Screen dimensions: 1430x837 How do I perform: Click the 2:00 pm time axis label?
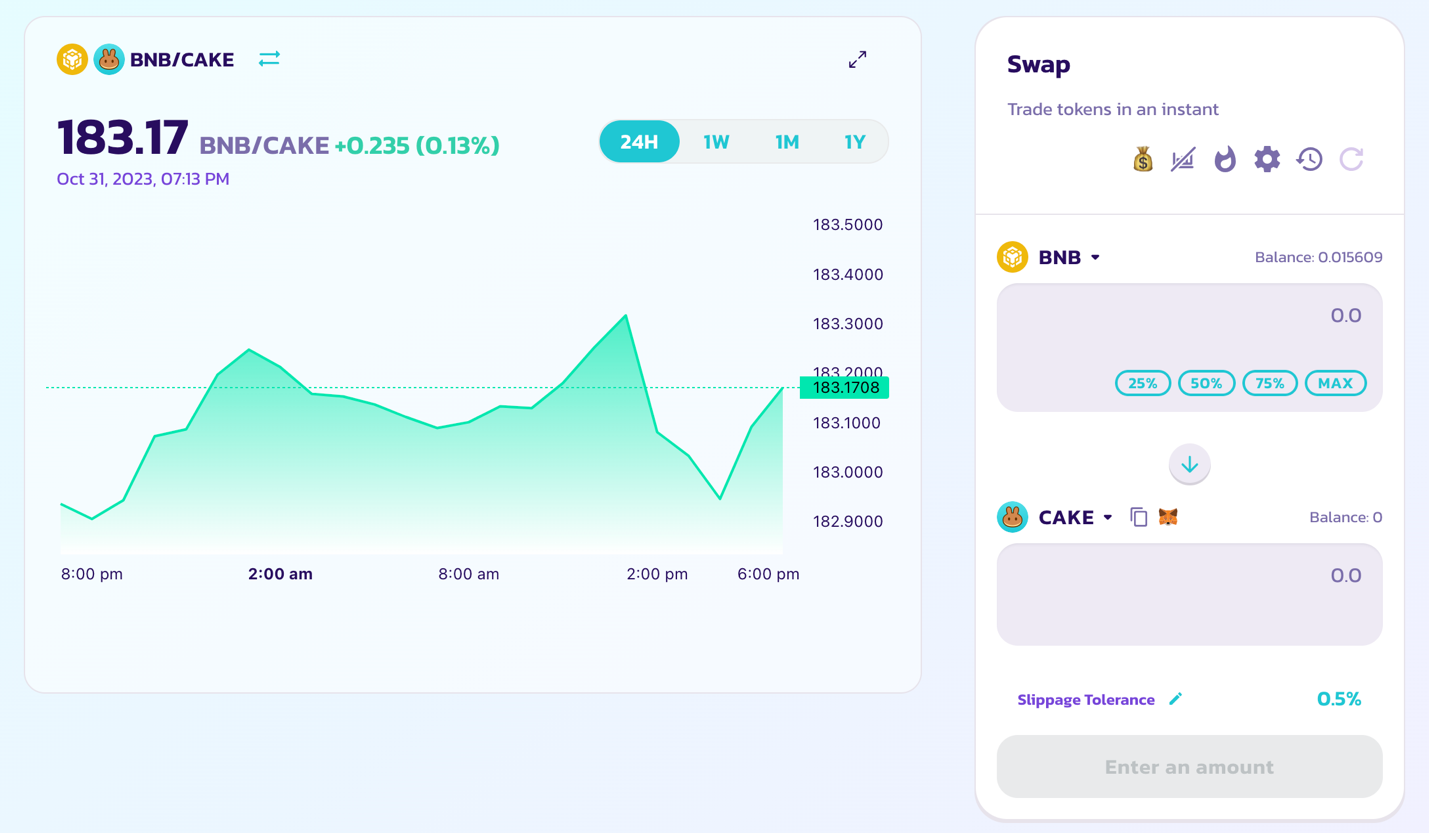pos(657,574)
